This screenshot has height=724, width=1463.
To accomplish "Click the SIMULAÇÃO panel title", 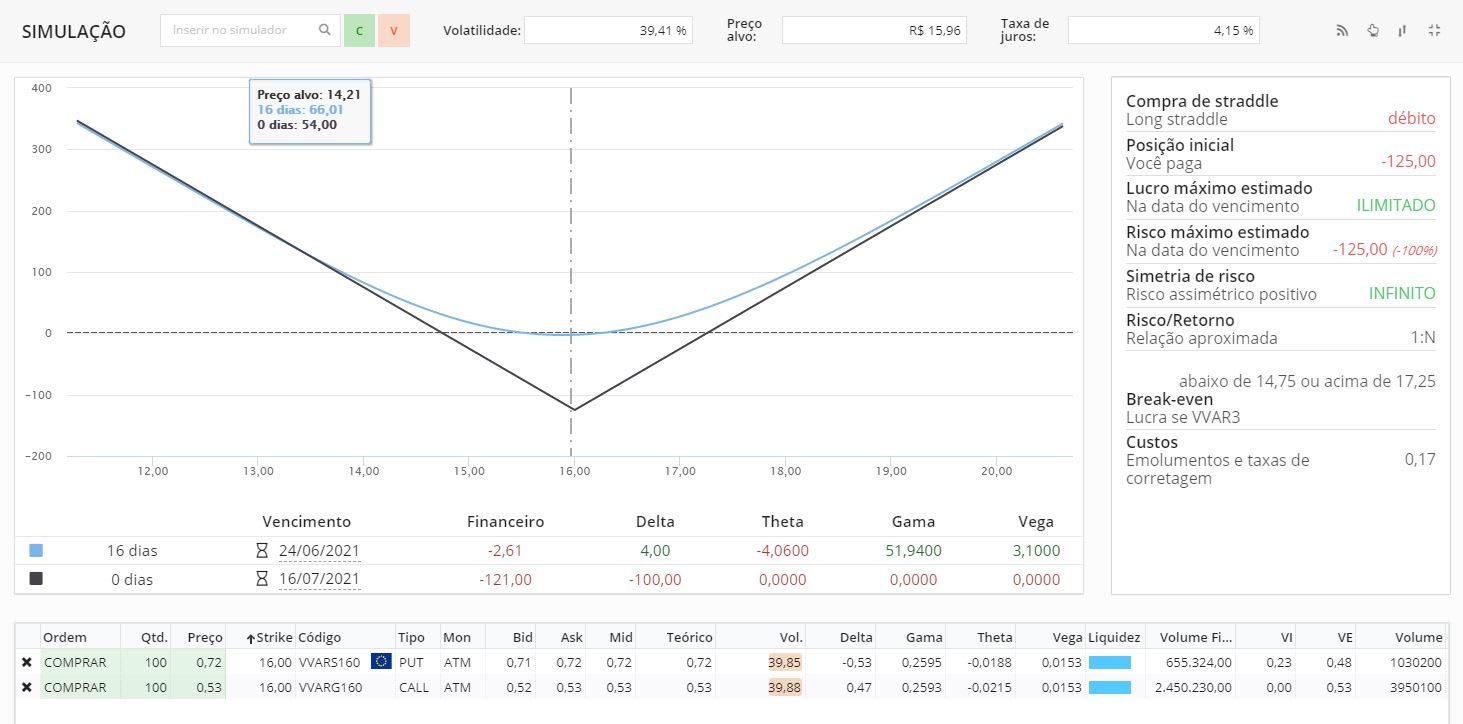I will pos(74,31).
